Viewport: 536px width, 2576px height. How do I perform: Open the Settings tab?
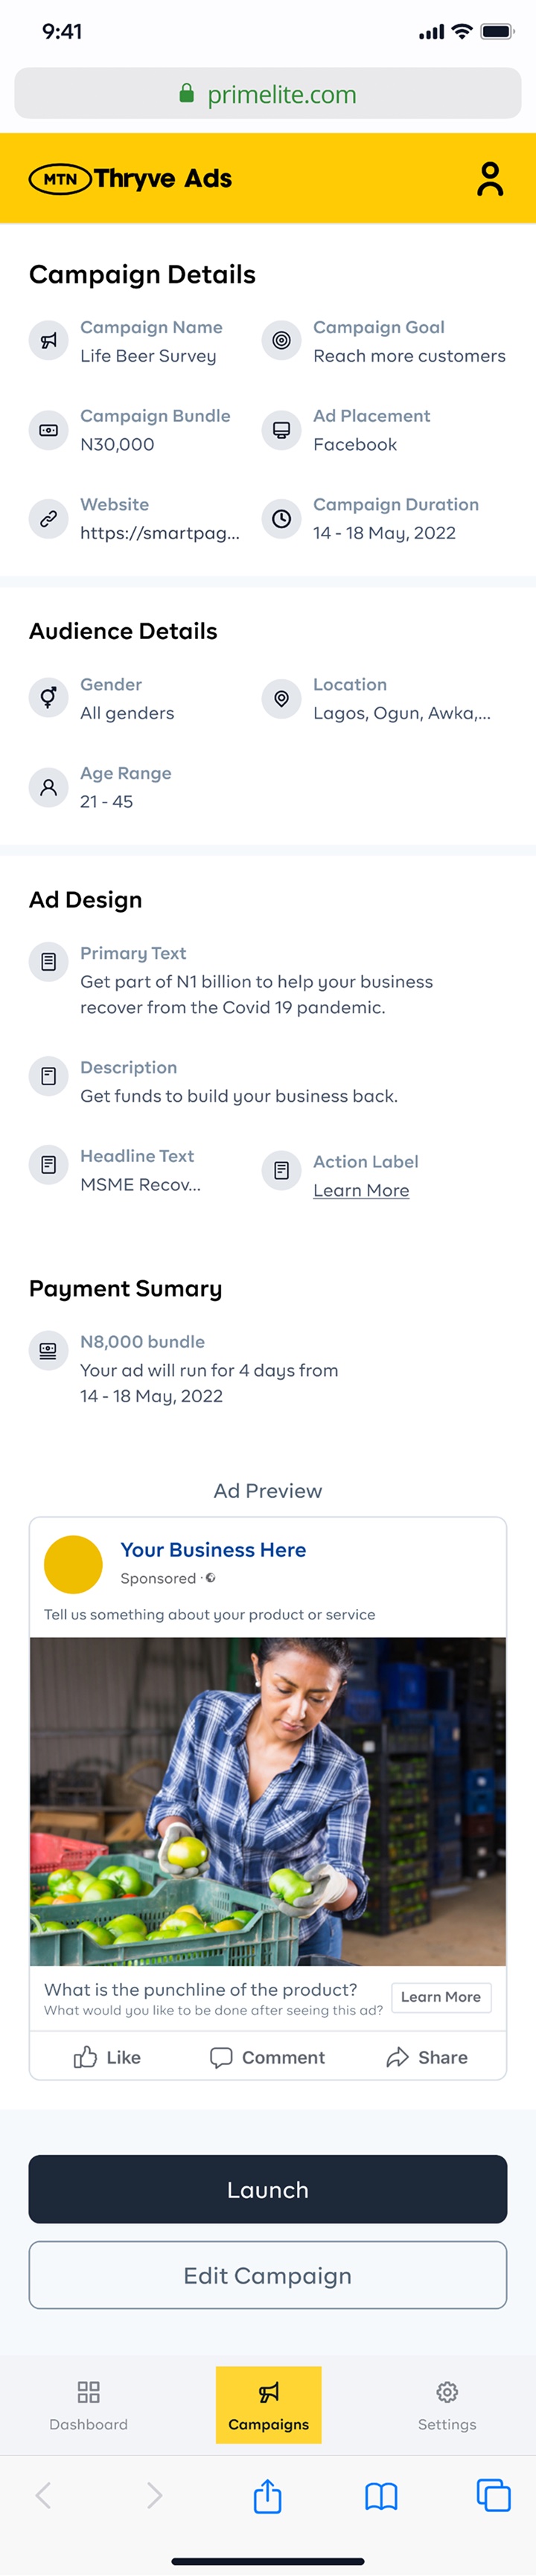(x=447, y=2405)
